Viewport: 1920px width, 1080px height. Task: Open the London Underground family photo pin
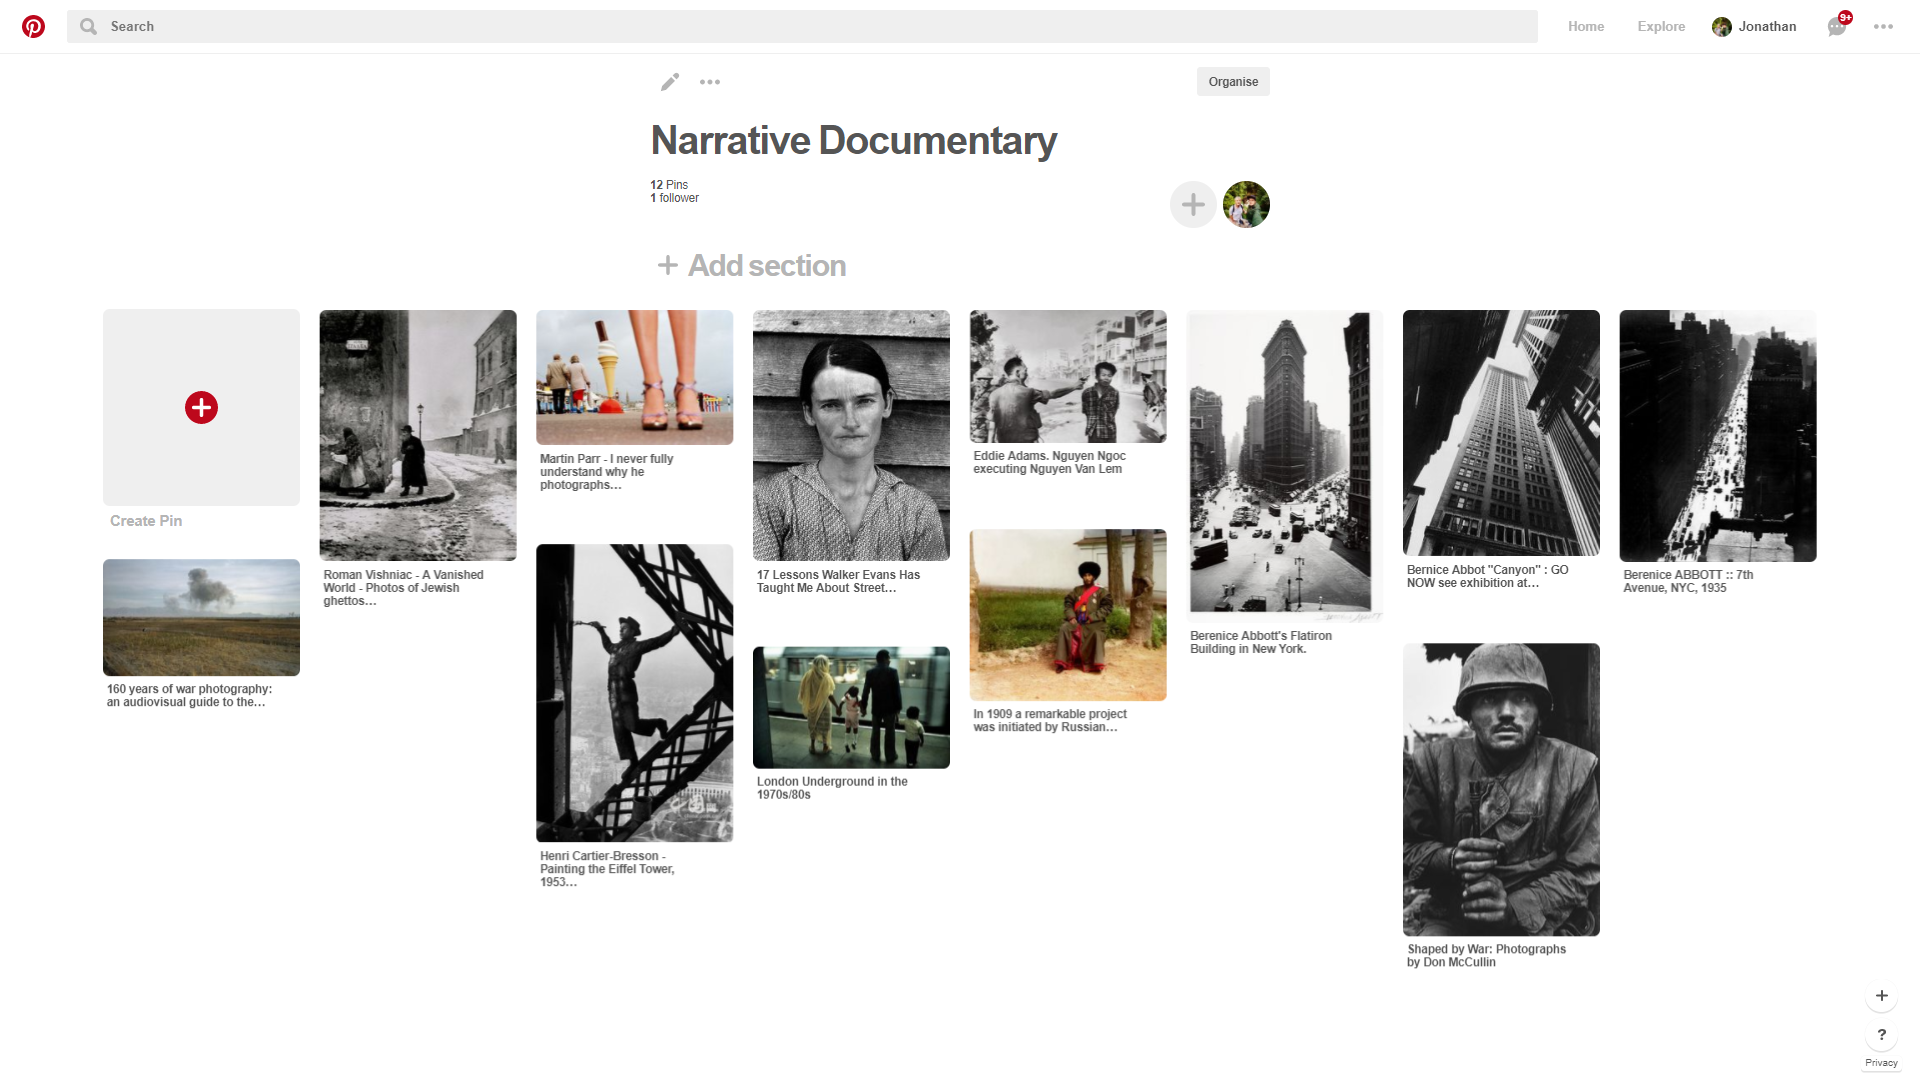[851, 707]
